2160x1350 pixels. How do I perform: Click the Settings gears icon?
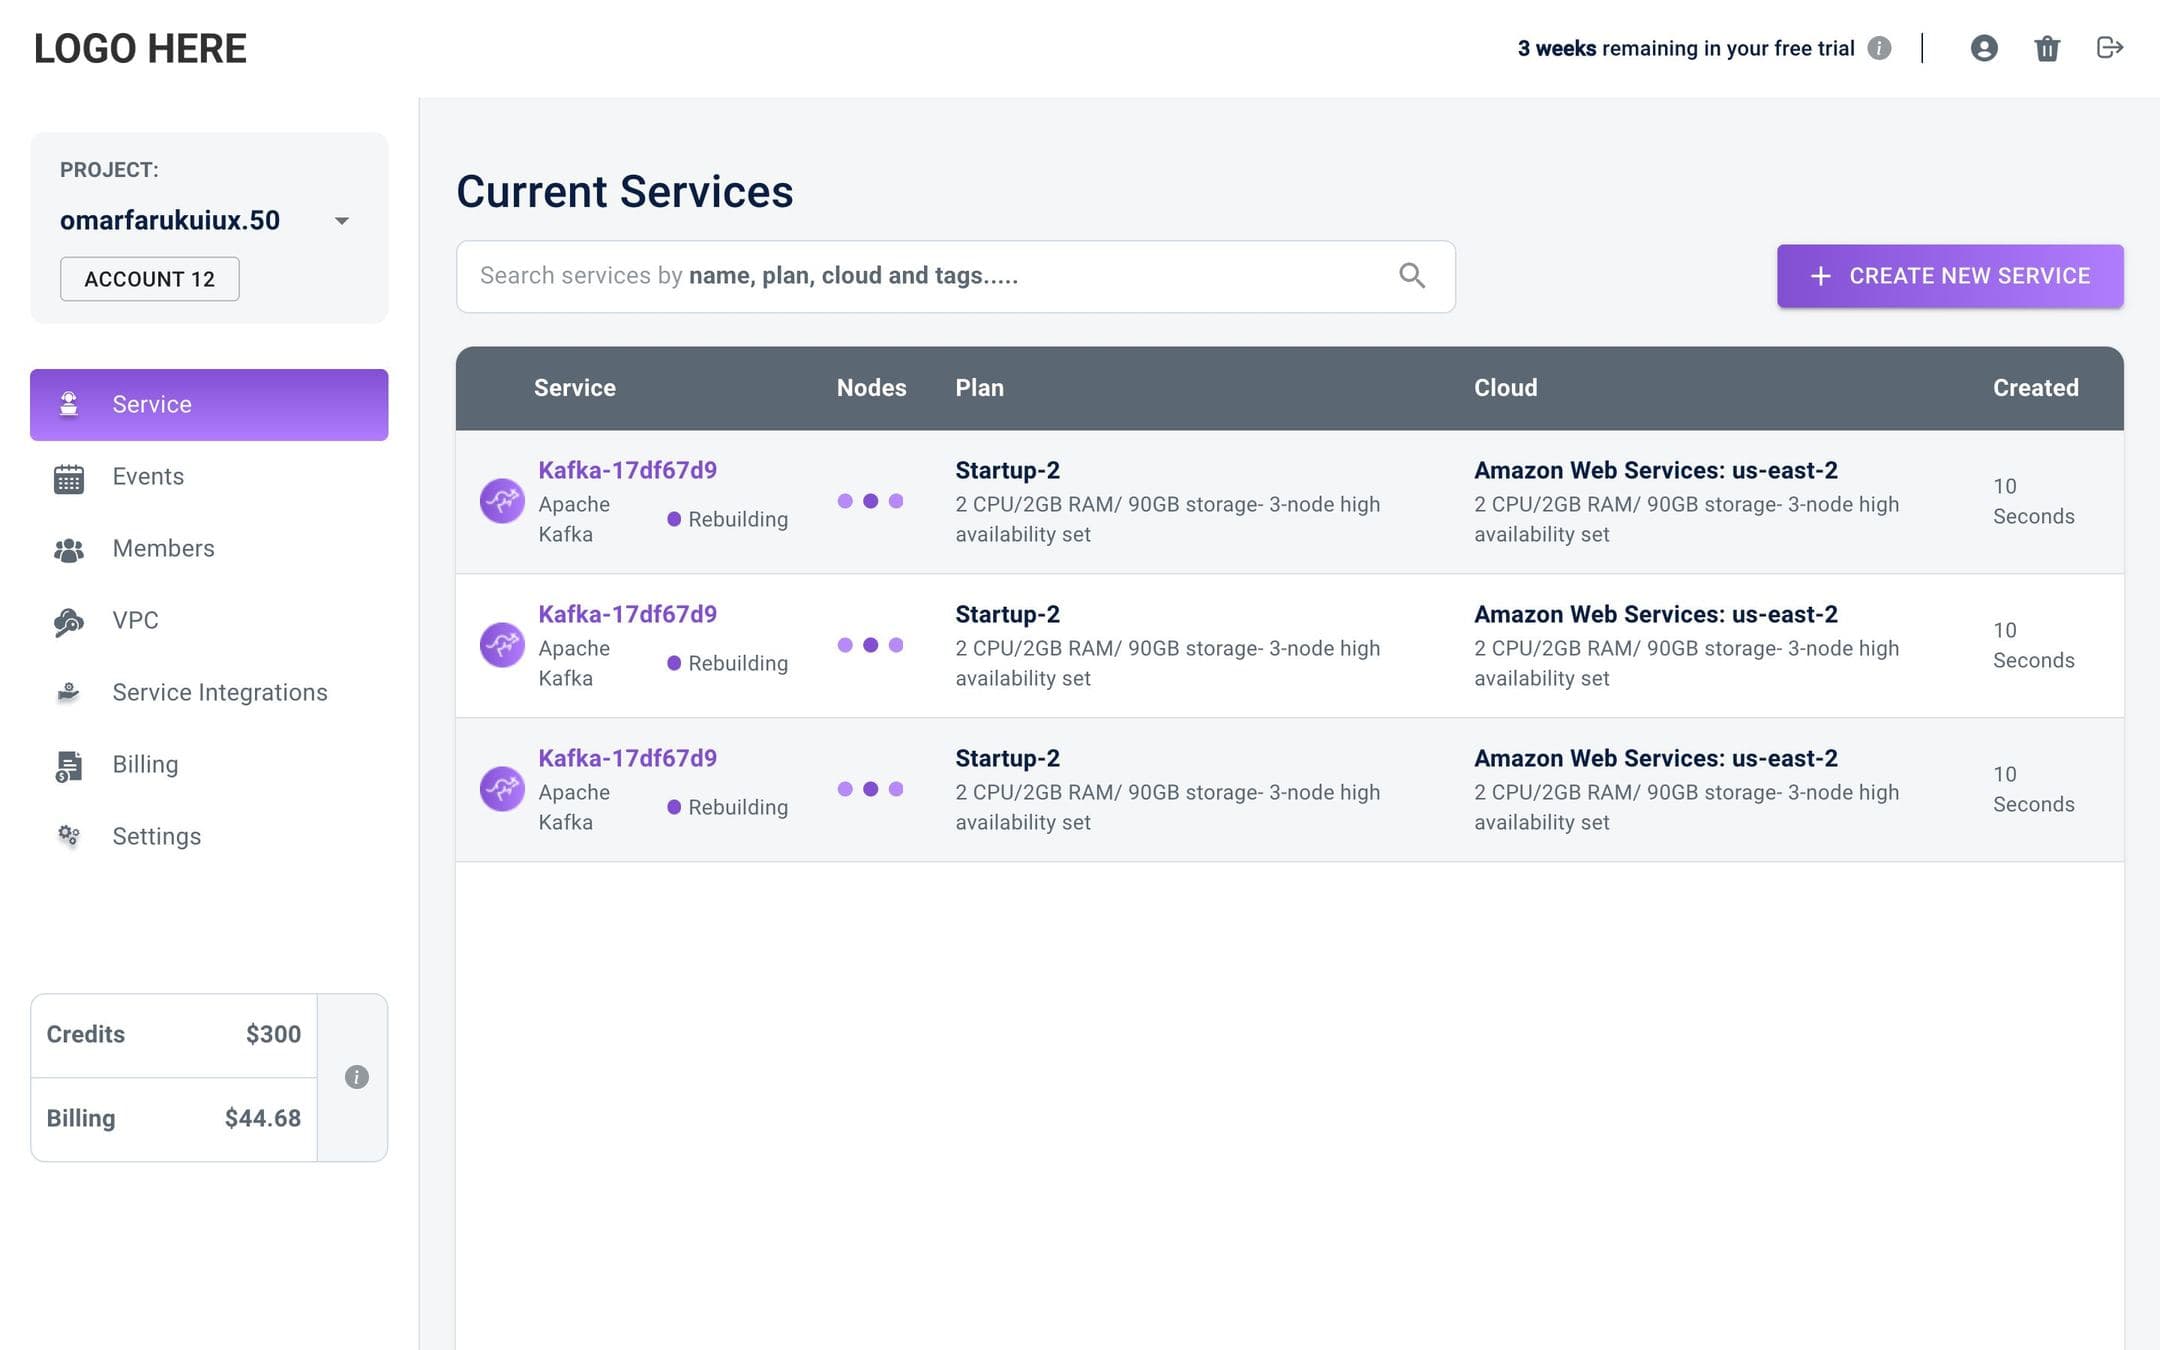(x=69, y=835)
